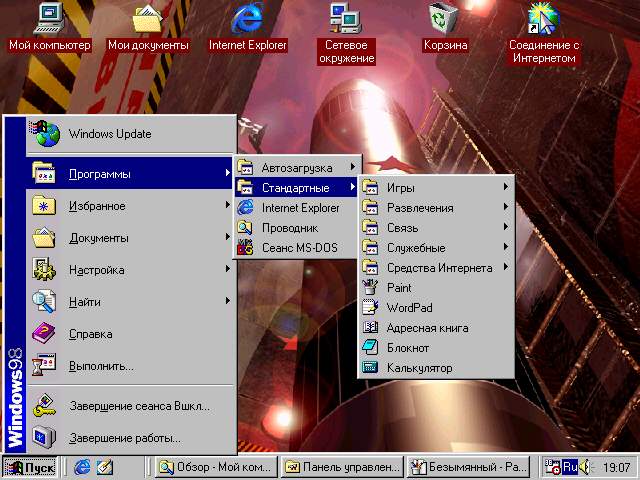Image resolution: width=640 pixels, height=480 pixels.
Task: Select Стандартные menu entry
Action: [296, 187]
